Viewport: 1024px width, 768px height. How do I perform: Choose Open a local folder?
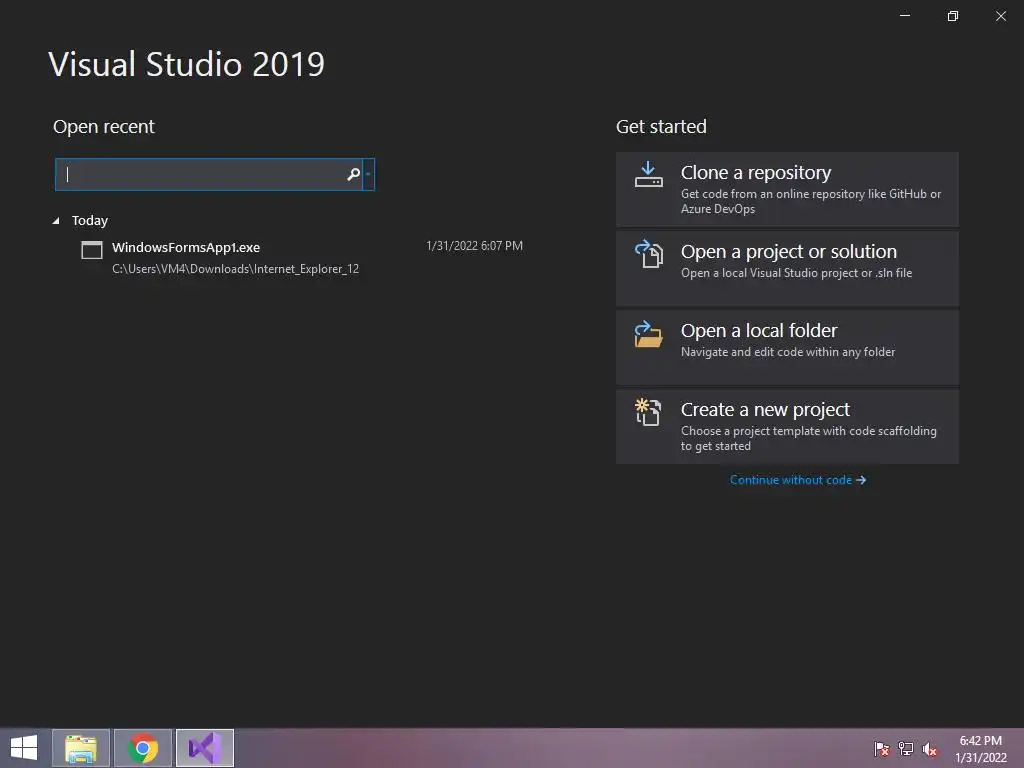787,347
